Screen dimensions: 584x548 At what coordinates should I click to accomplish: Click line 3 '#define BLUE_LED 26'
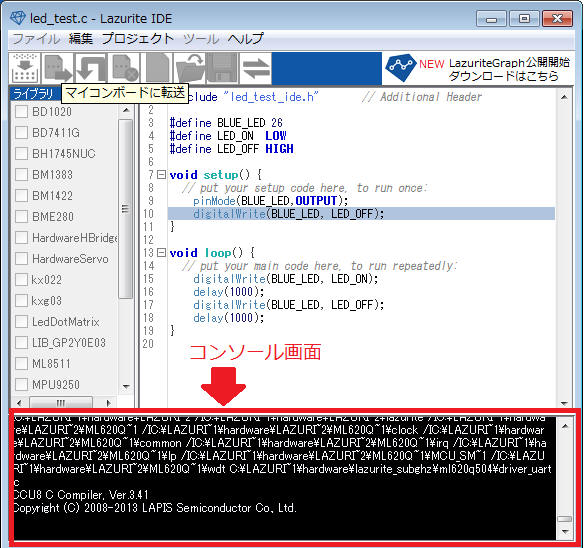point(226,123)
